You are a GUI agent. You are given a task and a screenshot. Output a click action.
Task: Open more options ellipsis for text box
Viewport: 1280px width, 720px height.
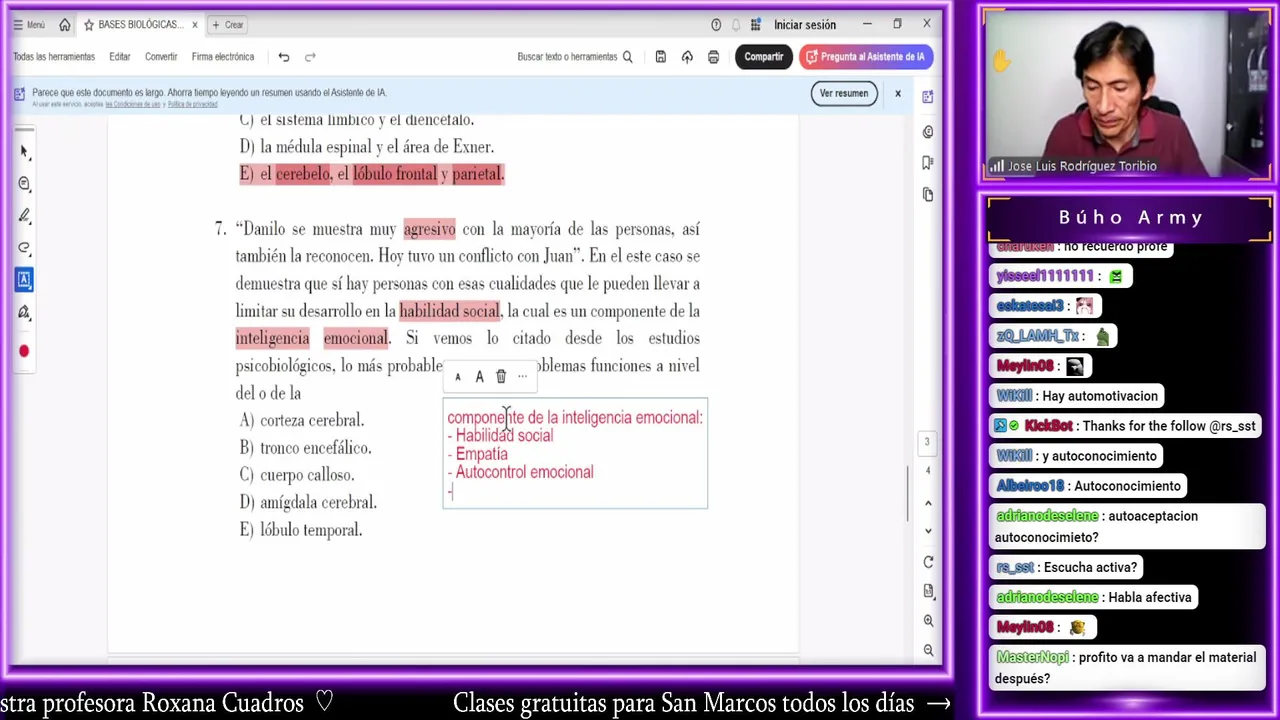(x=522, y=377)
